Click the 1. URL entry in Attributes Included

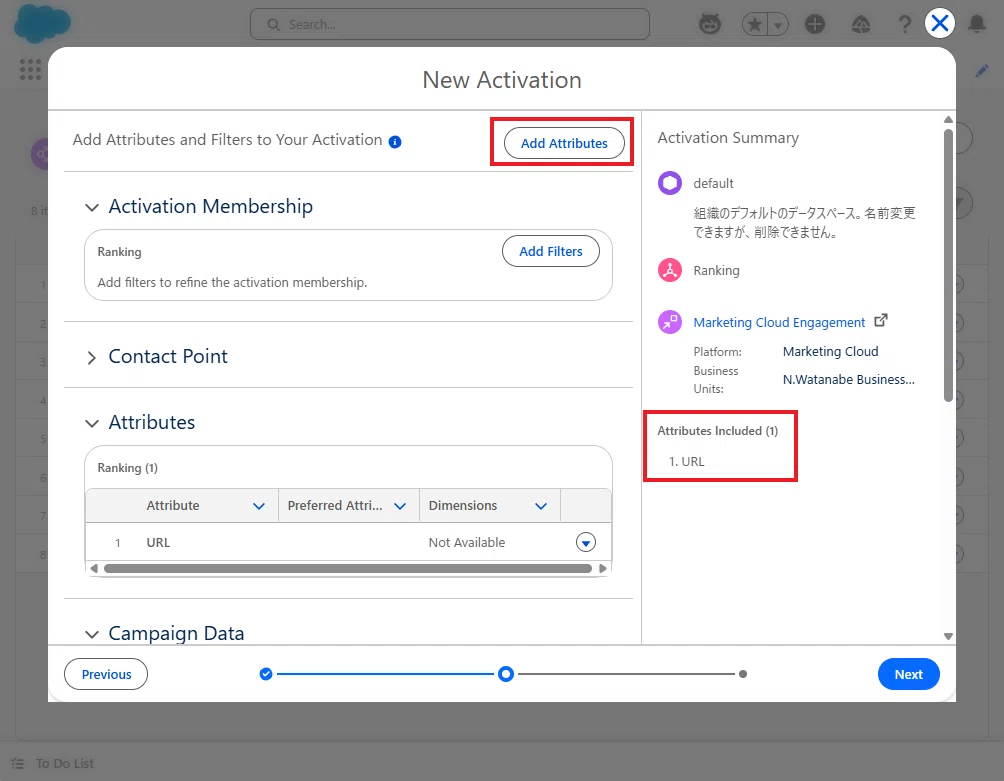[x=686, y=462]
